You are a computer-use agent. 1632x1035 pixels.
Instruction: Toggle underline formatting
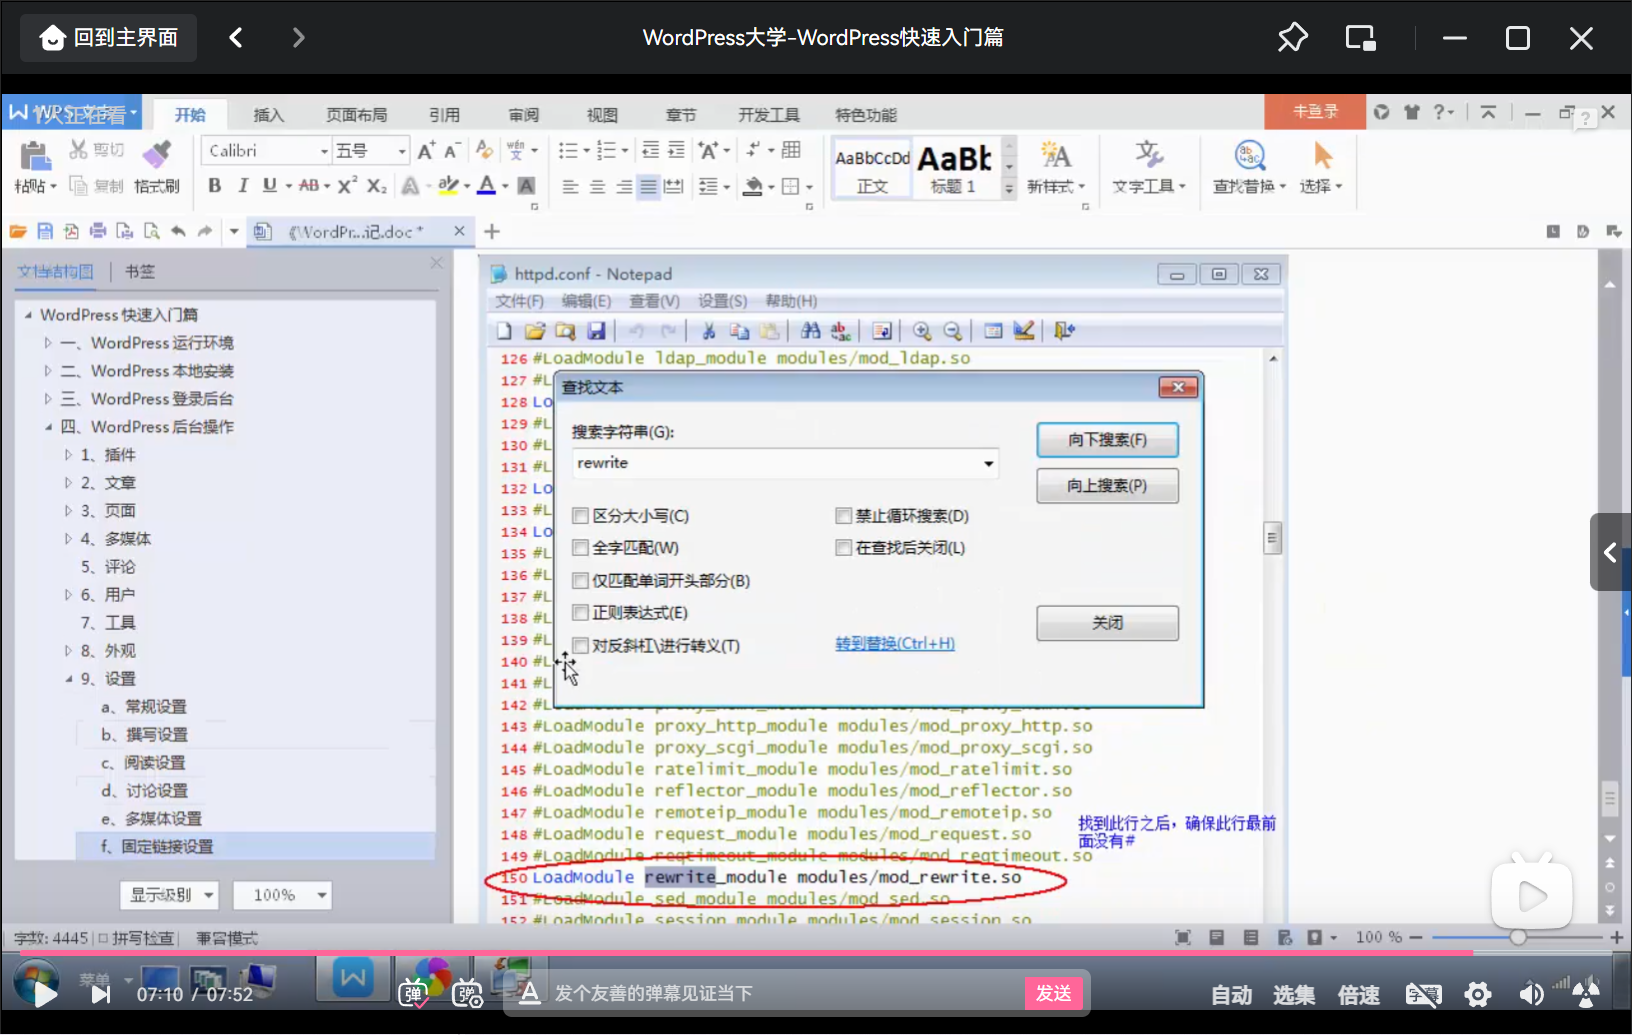click(x=269, y=185)
